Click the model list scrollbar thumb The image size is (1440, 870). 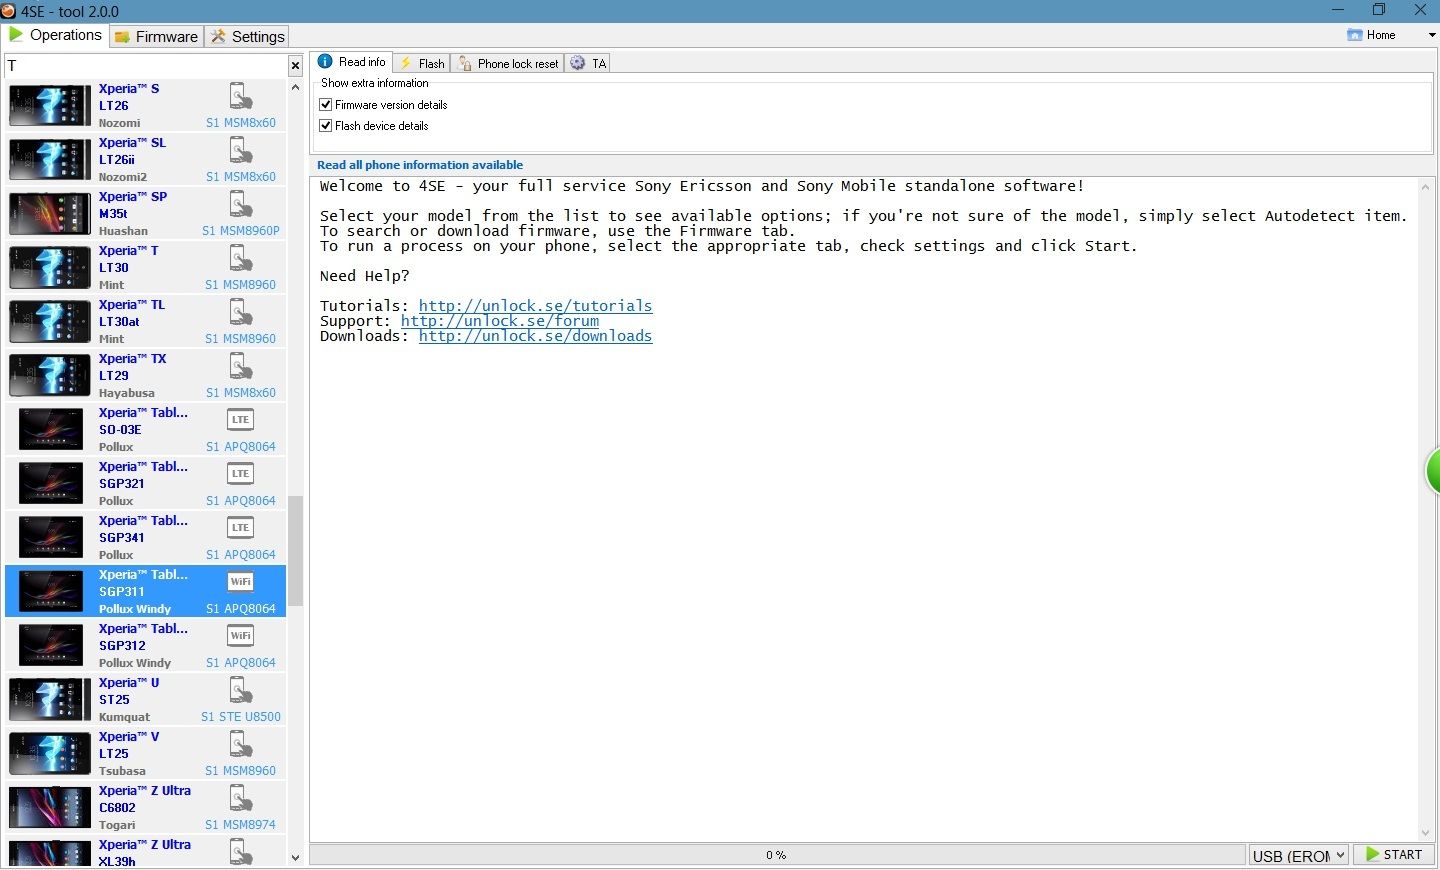[x=295, y=550]
